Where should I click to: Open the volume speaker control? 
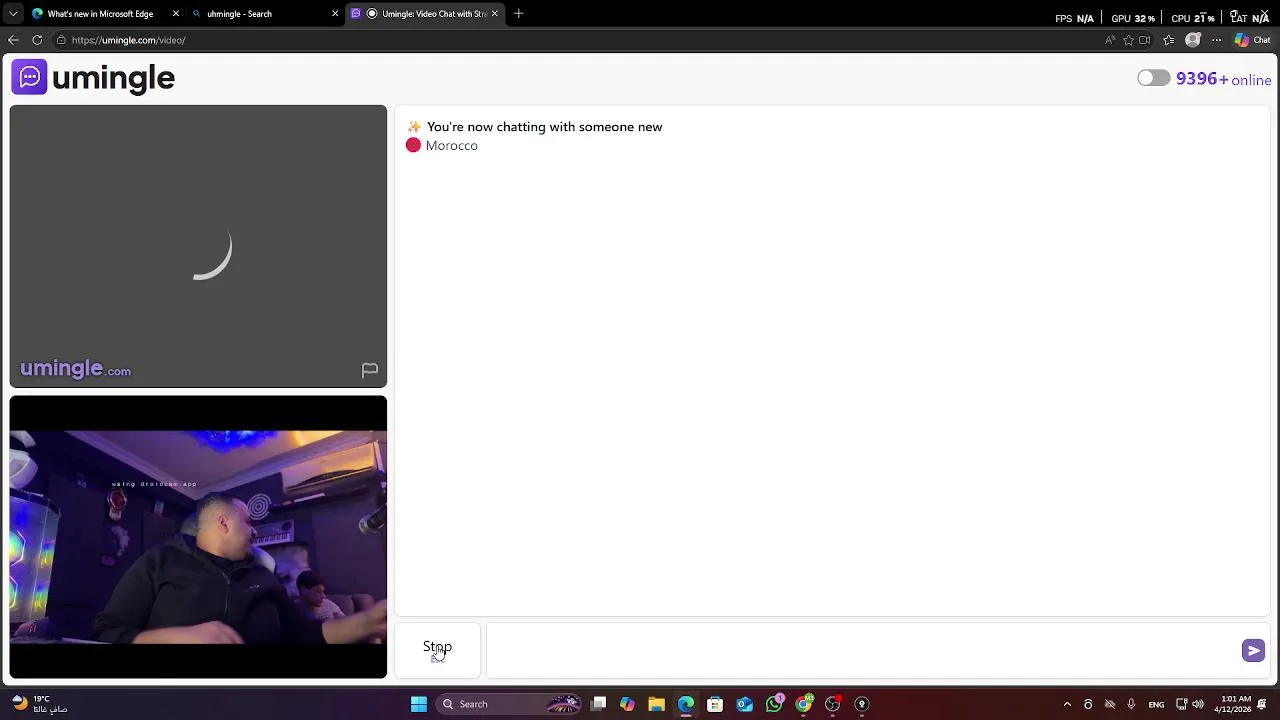[1198, 704]
